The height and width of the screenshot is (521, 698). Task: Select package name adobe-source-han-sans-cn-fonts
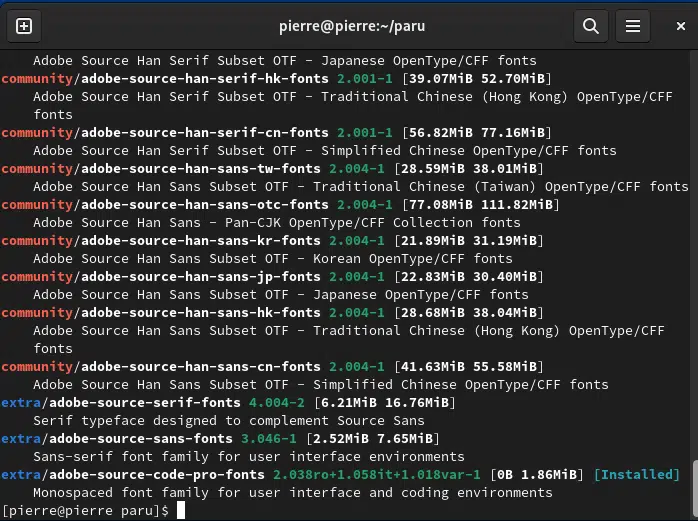point(201,367)
